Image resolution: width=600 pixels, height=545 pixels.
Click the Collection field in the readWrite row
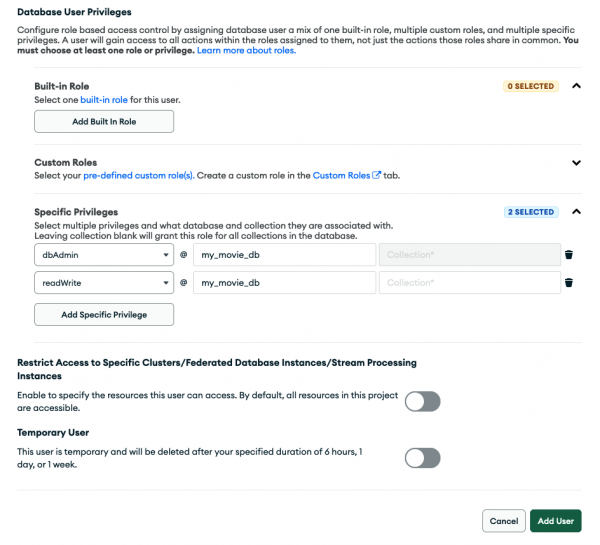tap(469, 283)
